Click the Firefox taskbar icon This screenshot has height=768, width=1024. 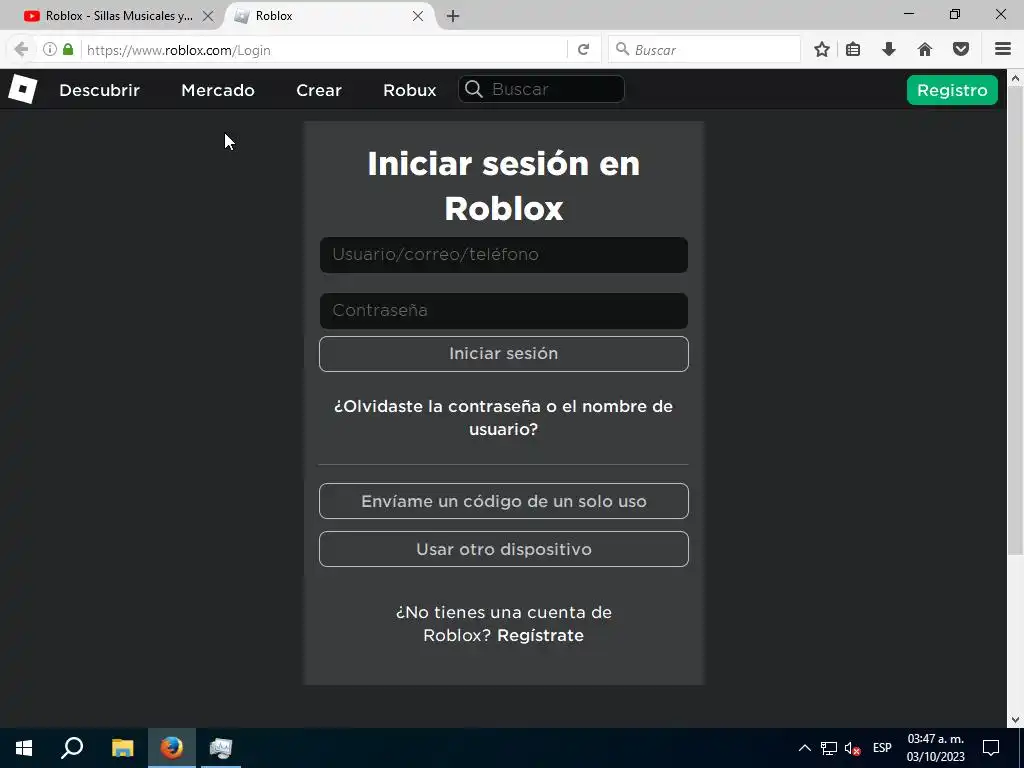172,748
